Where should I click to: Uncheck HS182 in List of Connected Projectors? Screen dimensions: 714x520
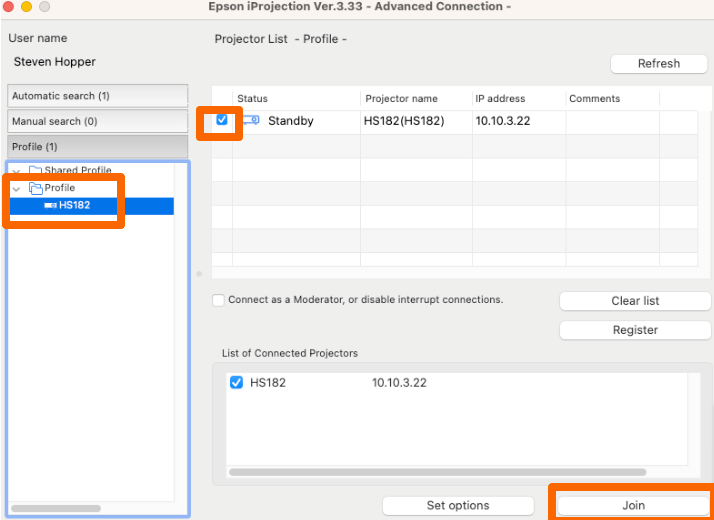[x=236, y=382]
